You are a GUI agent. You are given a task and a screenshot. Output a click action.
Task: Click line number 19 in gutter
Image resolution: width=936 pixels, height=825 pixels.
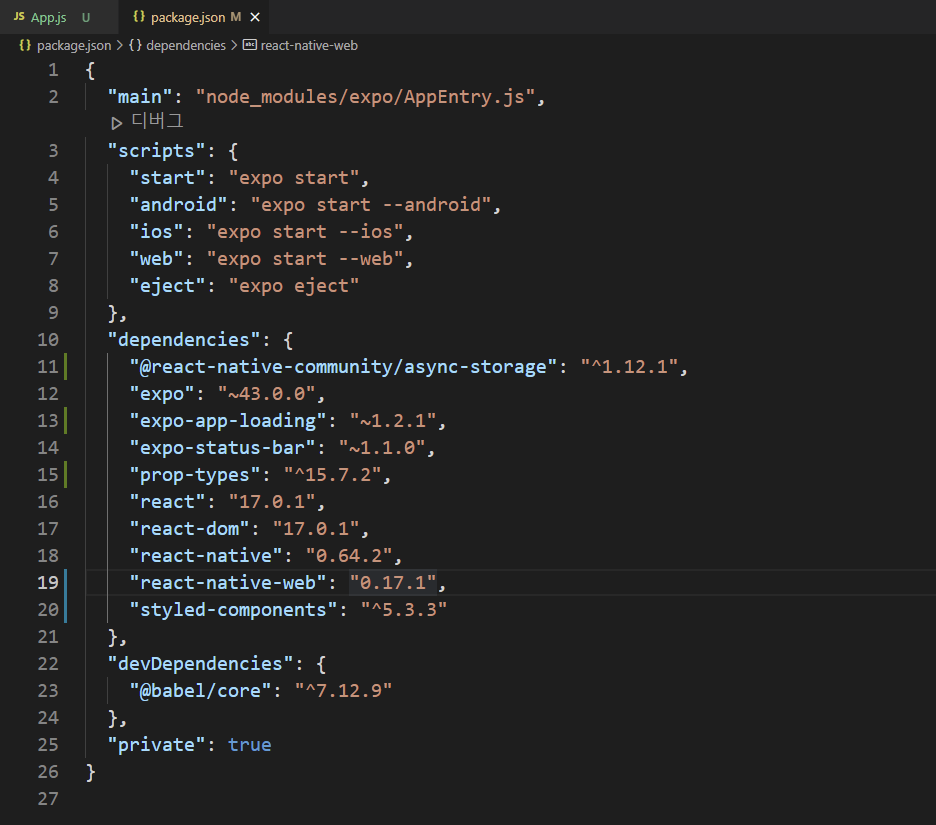(48, 583)
